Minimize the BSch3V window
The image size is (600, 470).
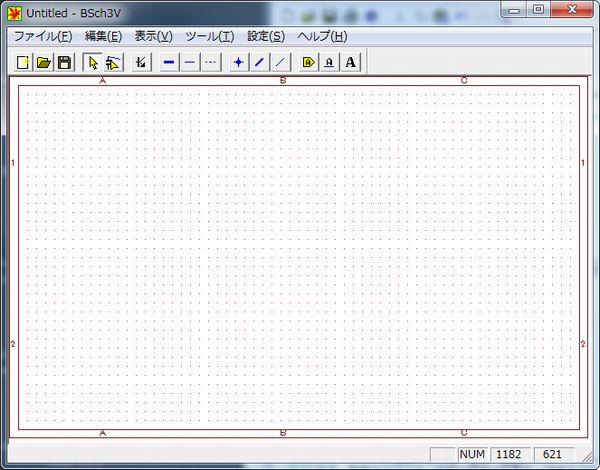(x=514, y=10)
